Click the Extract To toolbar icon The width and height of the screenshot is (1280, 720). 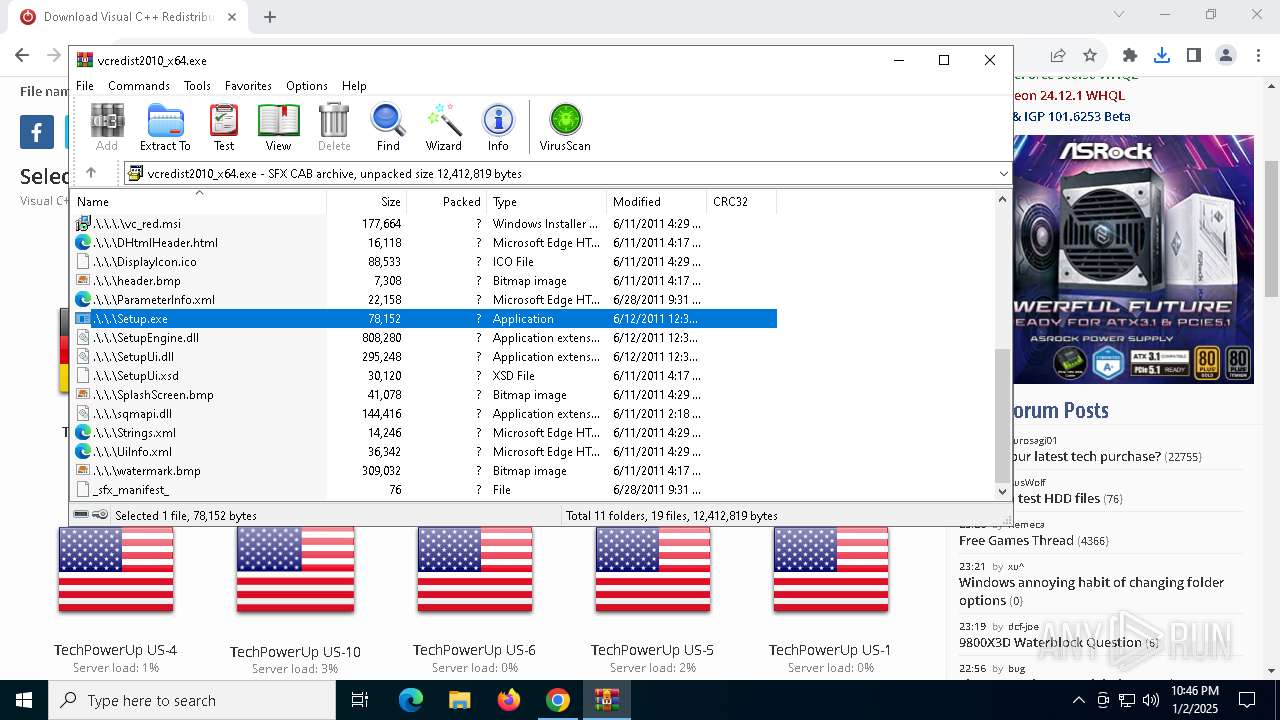[165, 127]
